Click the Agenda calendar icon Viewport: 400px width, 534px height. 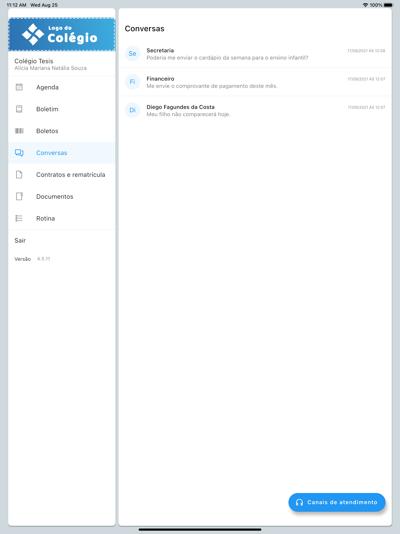click(x=19, y=87)
